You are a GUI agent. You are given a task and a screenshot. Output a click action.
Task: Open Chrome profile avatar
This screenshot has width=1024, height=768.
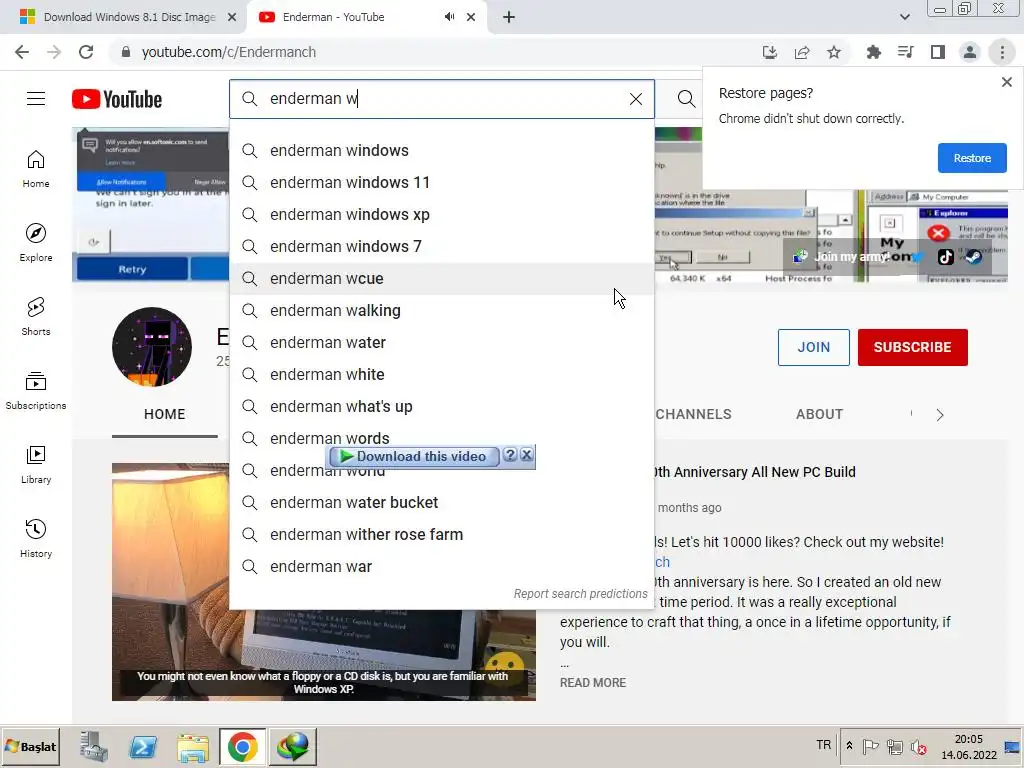click(970, 52)
